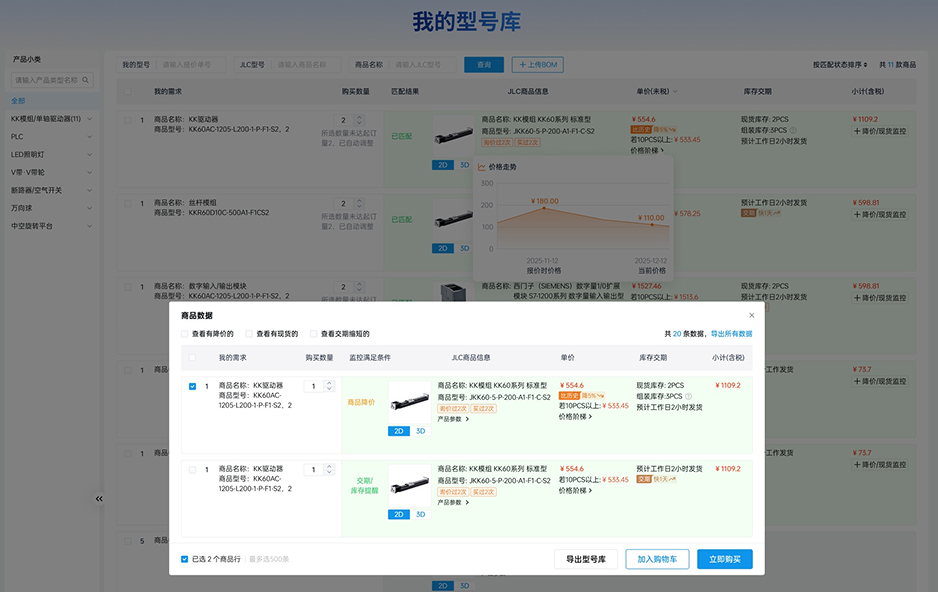Enable the 查看有降价的 filter checkbox
Screen dimensions: 938x592
pyautogui.click(x=185, y=334)
